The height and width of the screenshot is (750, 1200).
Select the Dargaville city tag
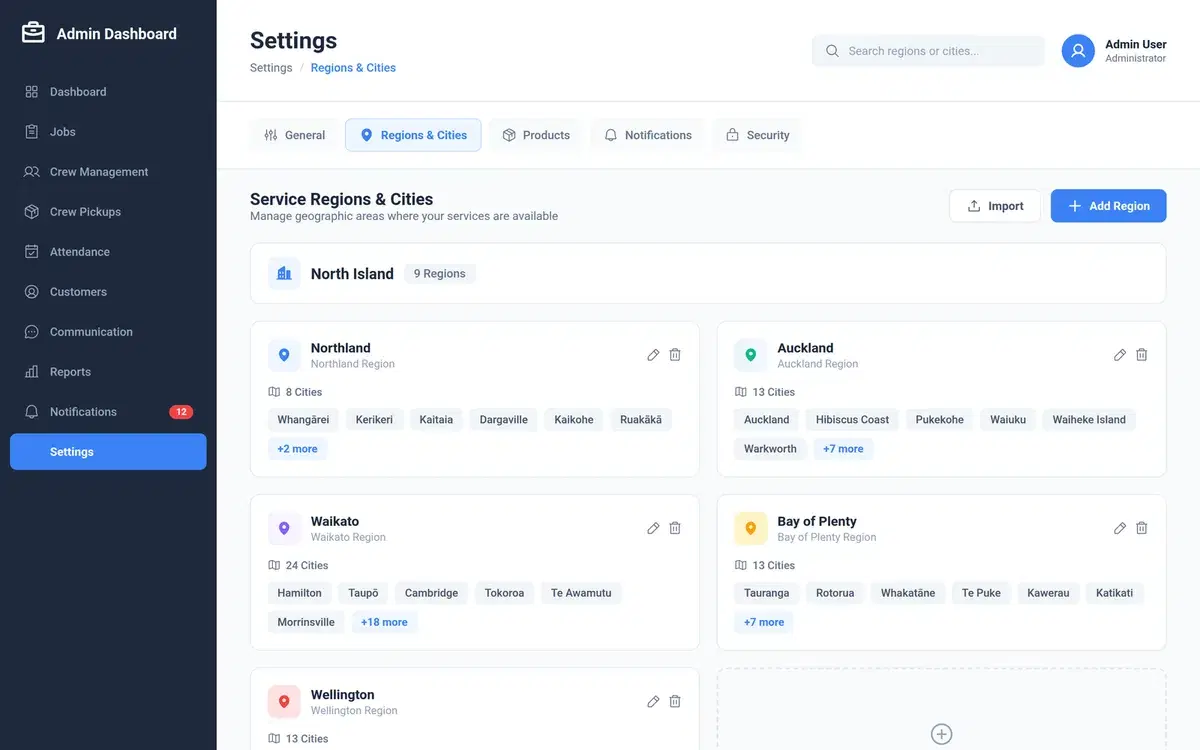tap(504, 420)
